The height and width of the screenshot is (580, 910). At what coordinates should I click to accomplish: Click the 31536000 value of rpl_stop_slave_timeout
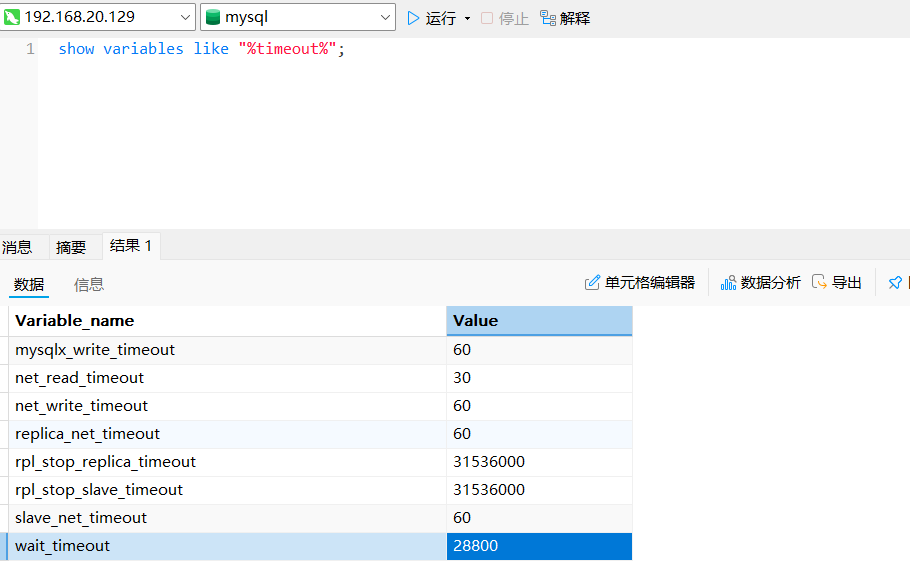click(539, 490)
